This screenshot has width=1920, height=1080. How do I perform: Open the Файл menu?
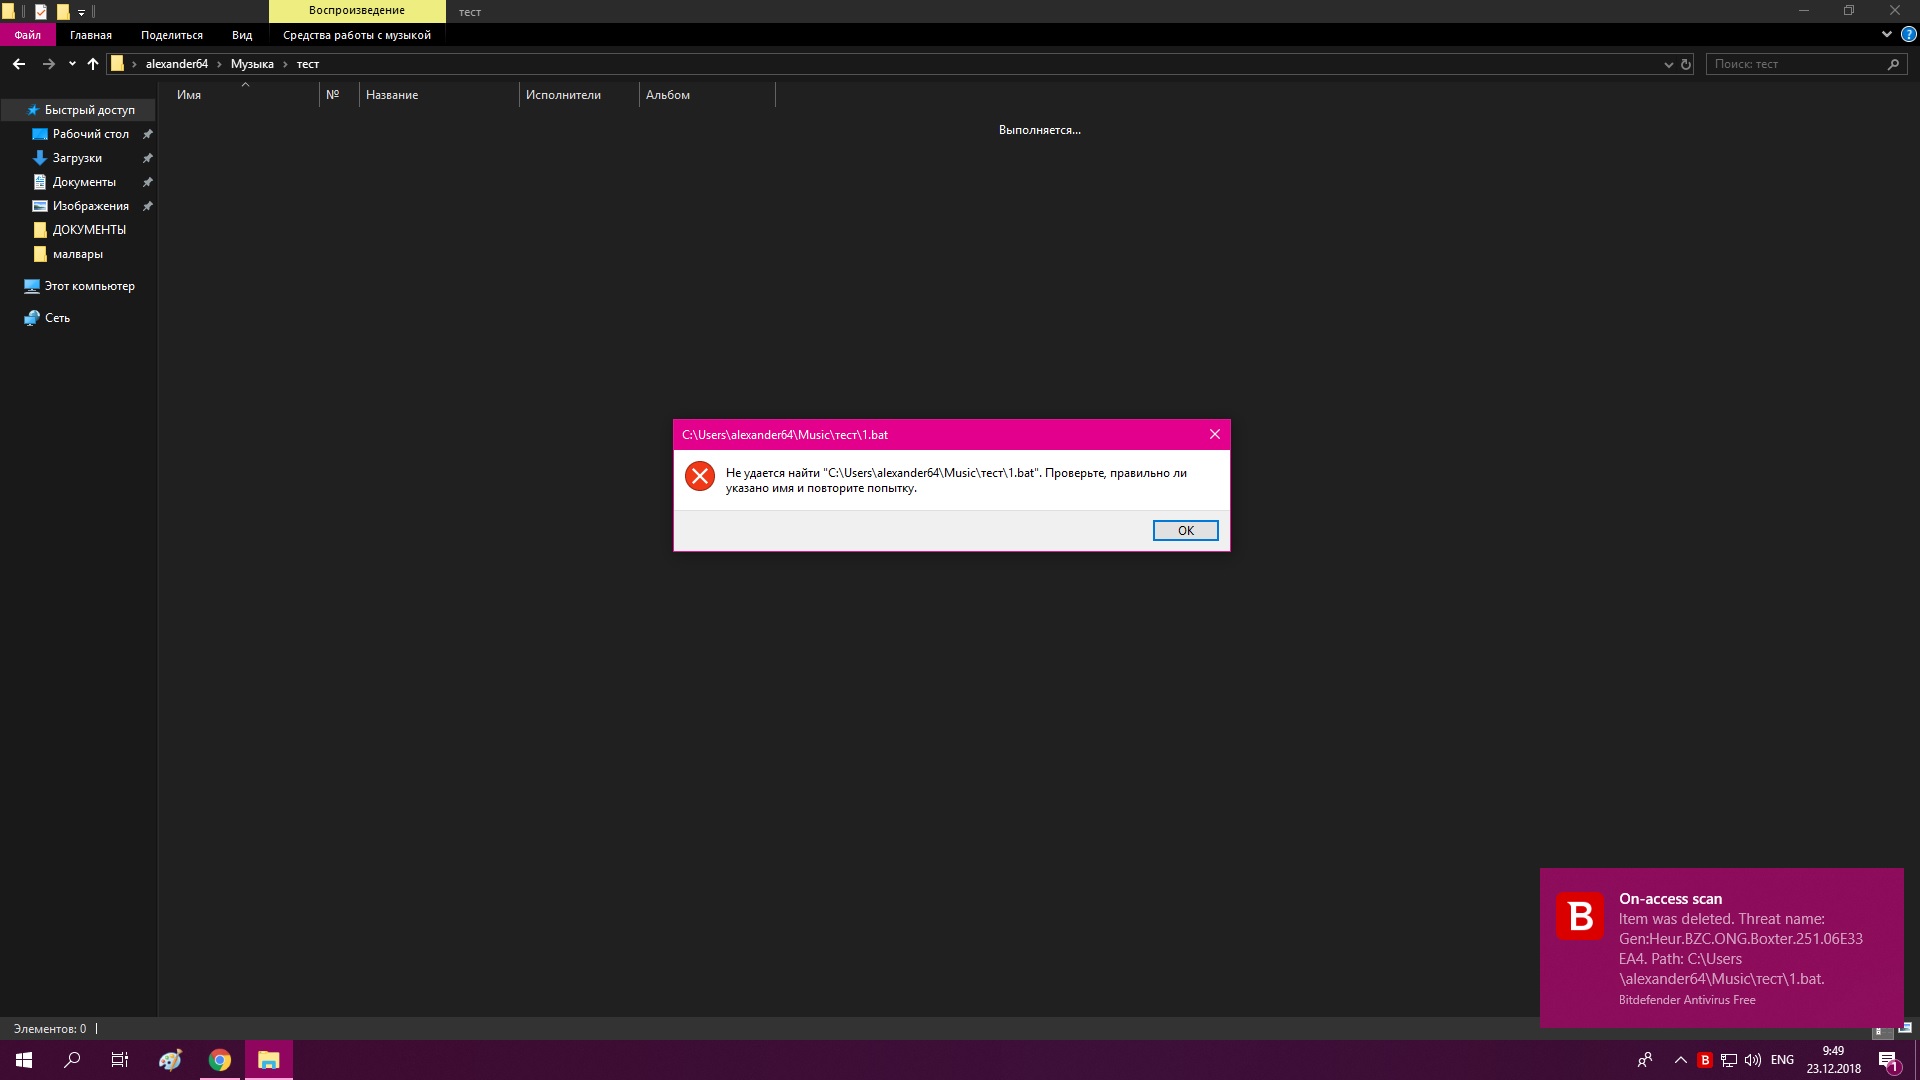[28, 35]
